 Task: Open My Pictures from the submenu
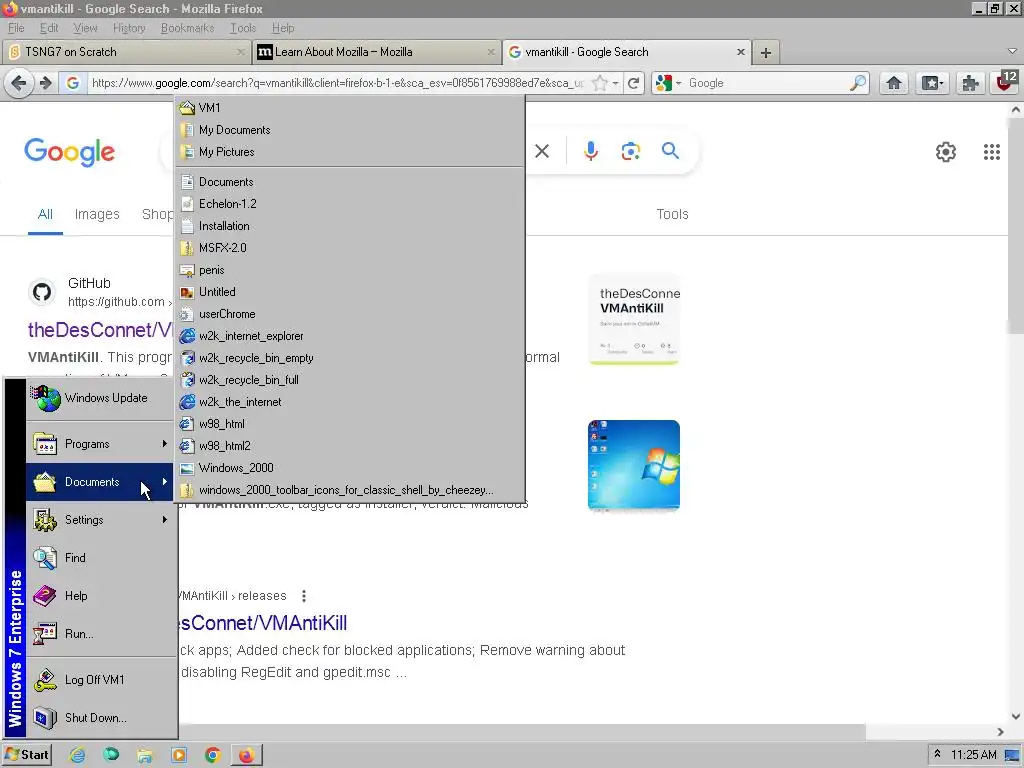(350, 152)
